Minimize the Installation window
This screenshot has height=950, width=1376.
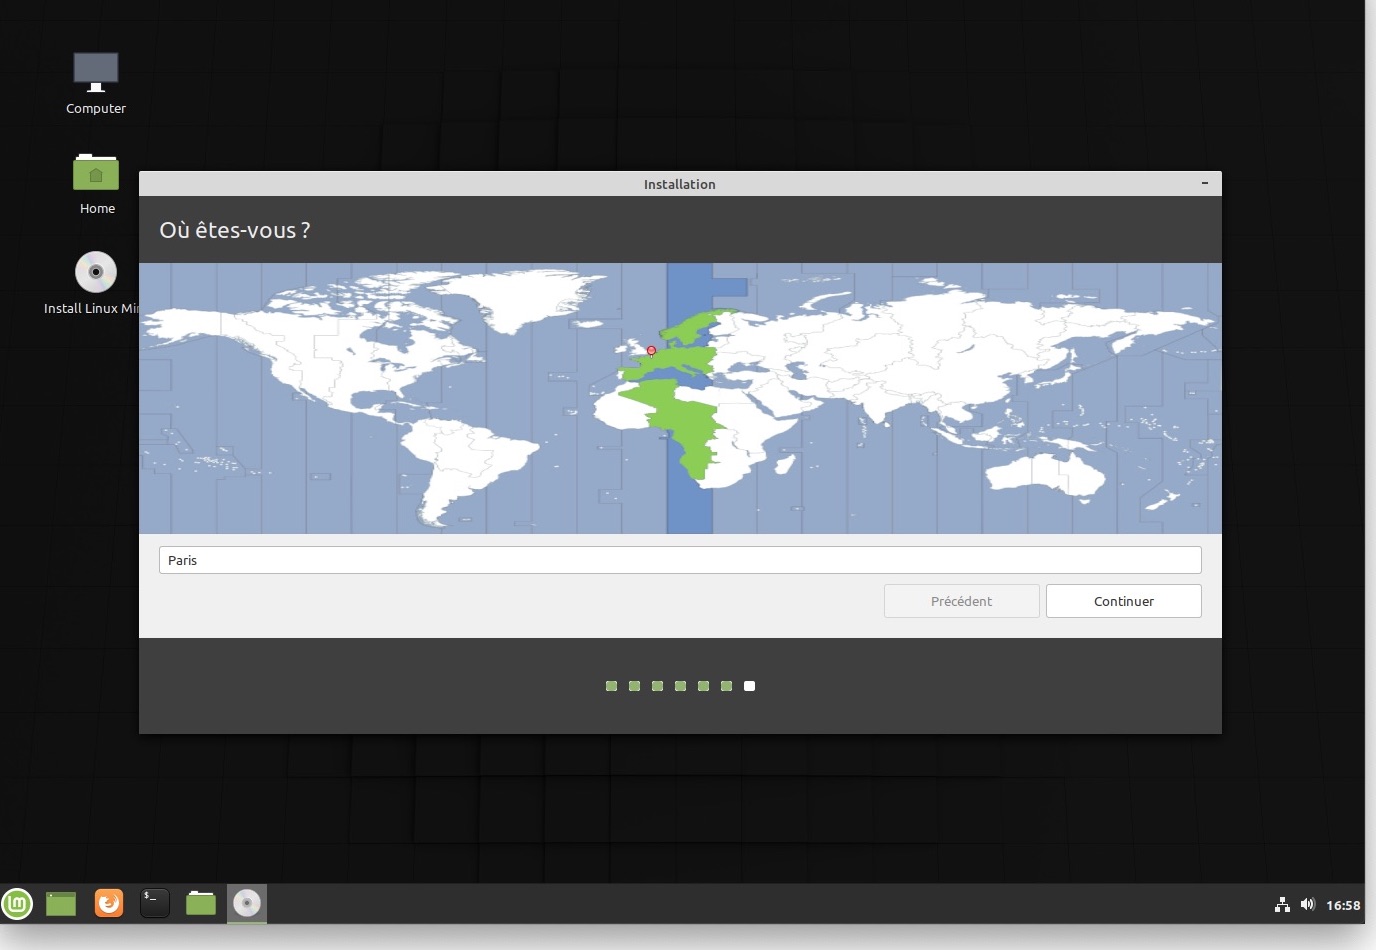(1205, 184)
